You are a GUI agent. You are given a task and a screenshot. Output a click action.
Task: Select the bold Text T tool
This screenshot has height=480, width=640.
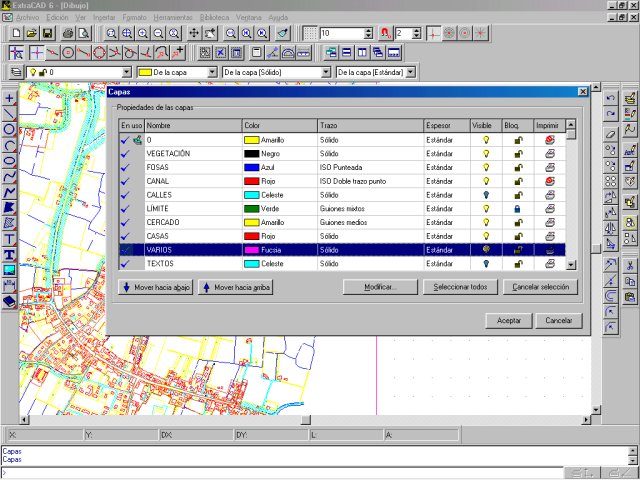tap(9, 255)
